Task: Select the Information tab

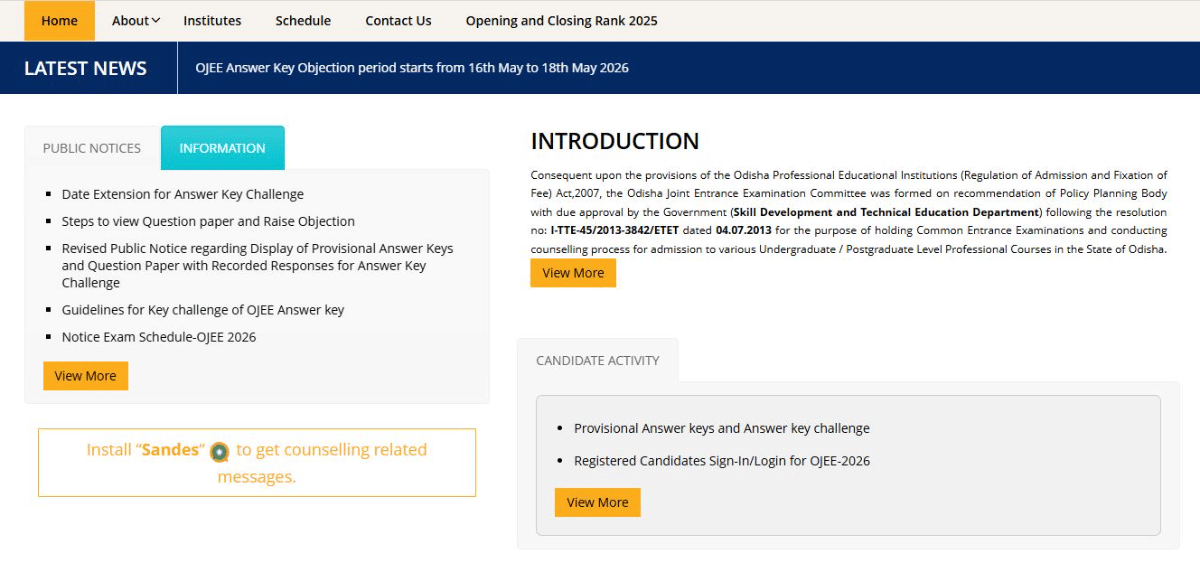Action: click(222, 148)
